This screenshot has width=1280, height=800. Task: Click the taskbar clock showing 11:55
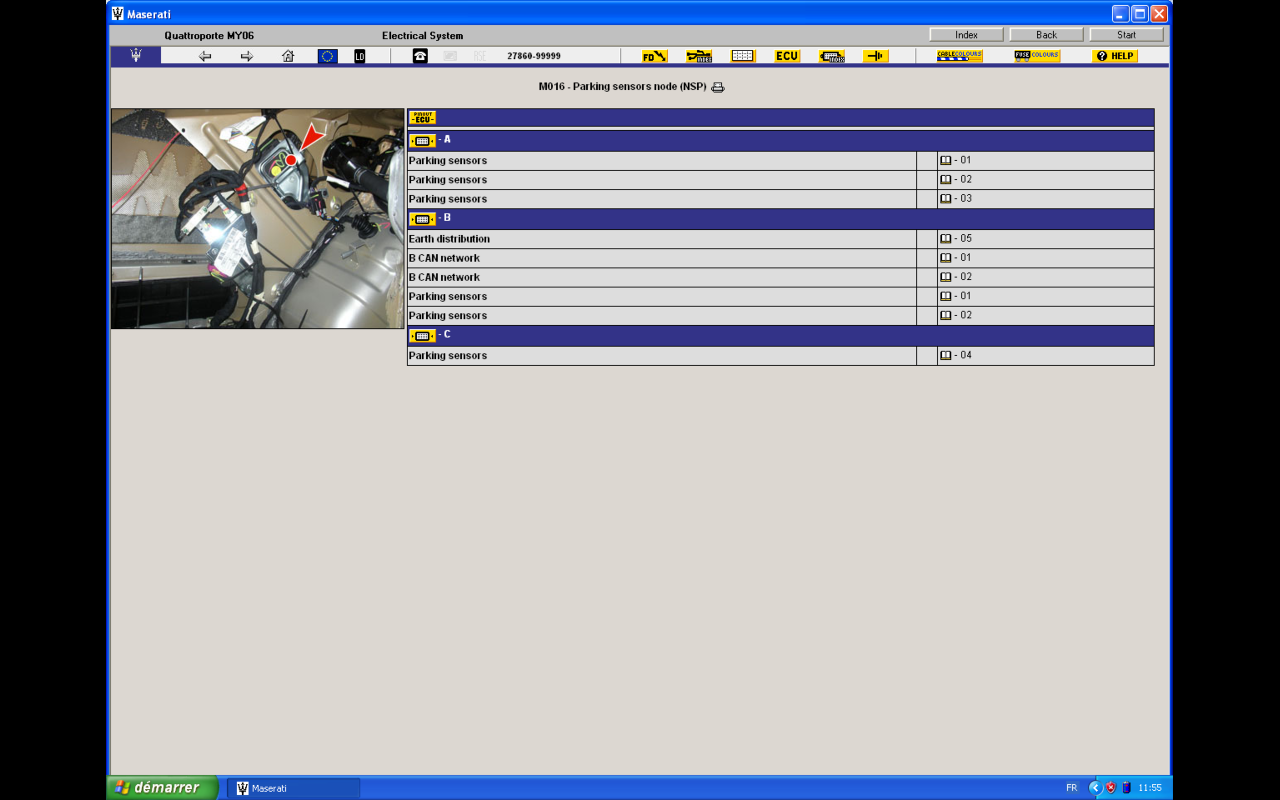[x=1150, y=788]
